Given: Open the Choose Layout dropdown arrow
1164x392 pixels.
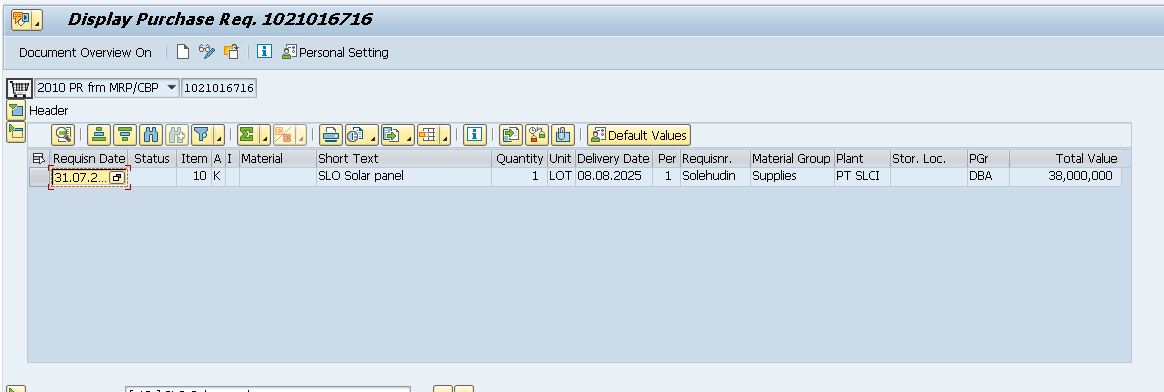Looking at the screenshot, I should pyautogui.click(x=445, y=135).
